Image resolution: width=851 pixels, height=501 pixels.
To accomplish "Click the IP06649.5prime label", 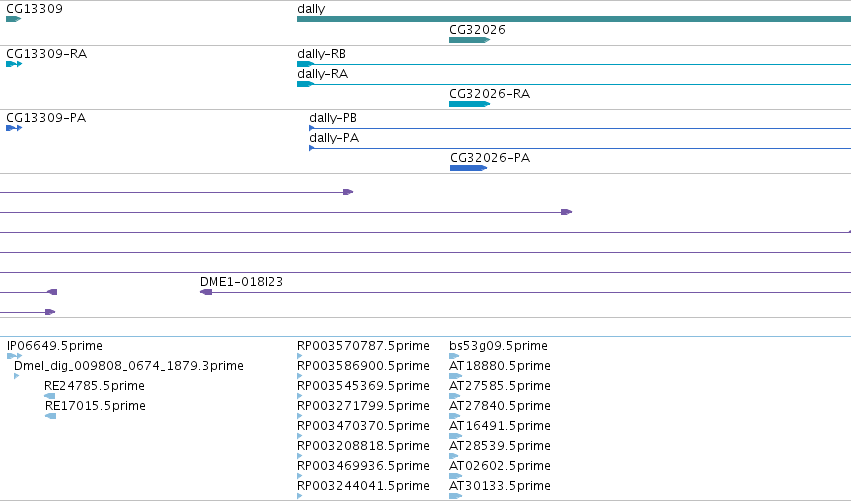I will pos(55,346).
